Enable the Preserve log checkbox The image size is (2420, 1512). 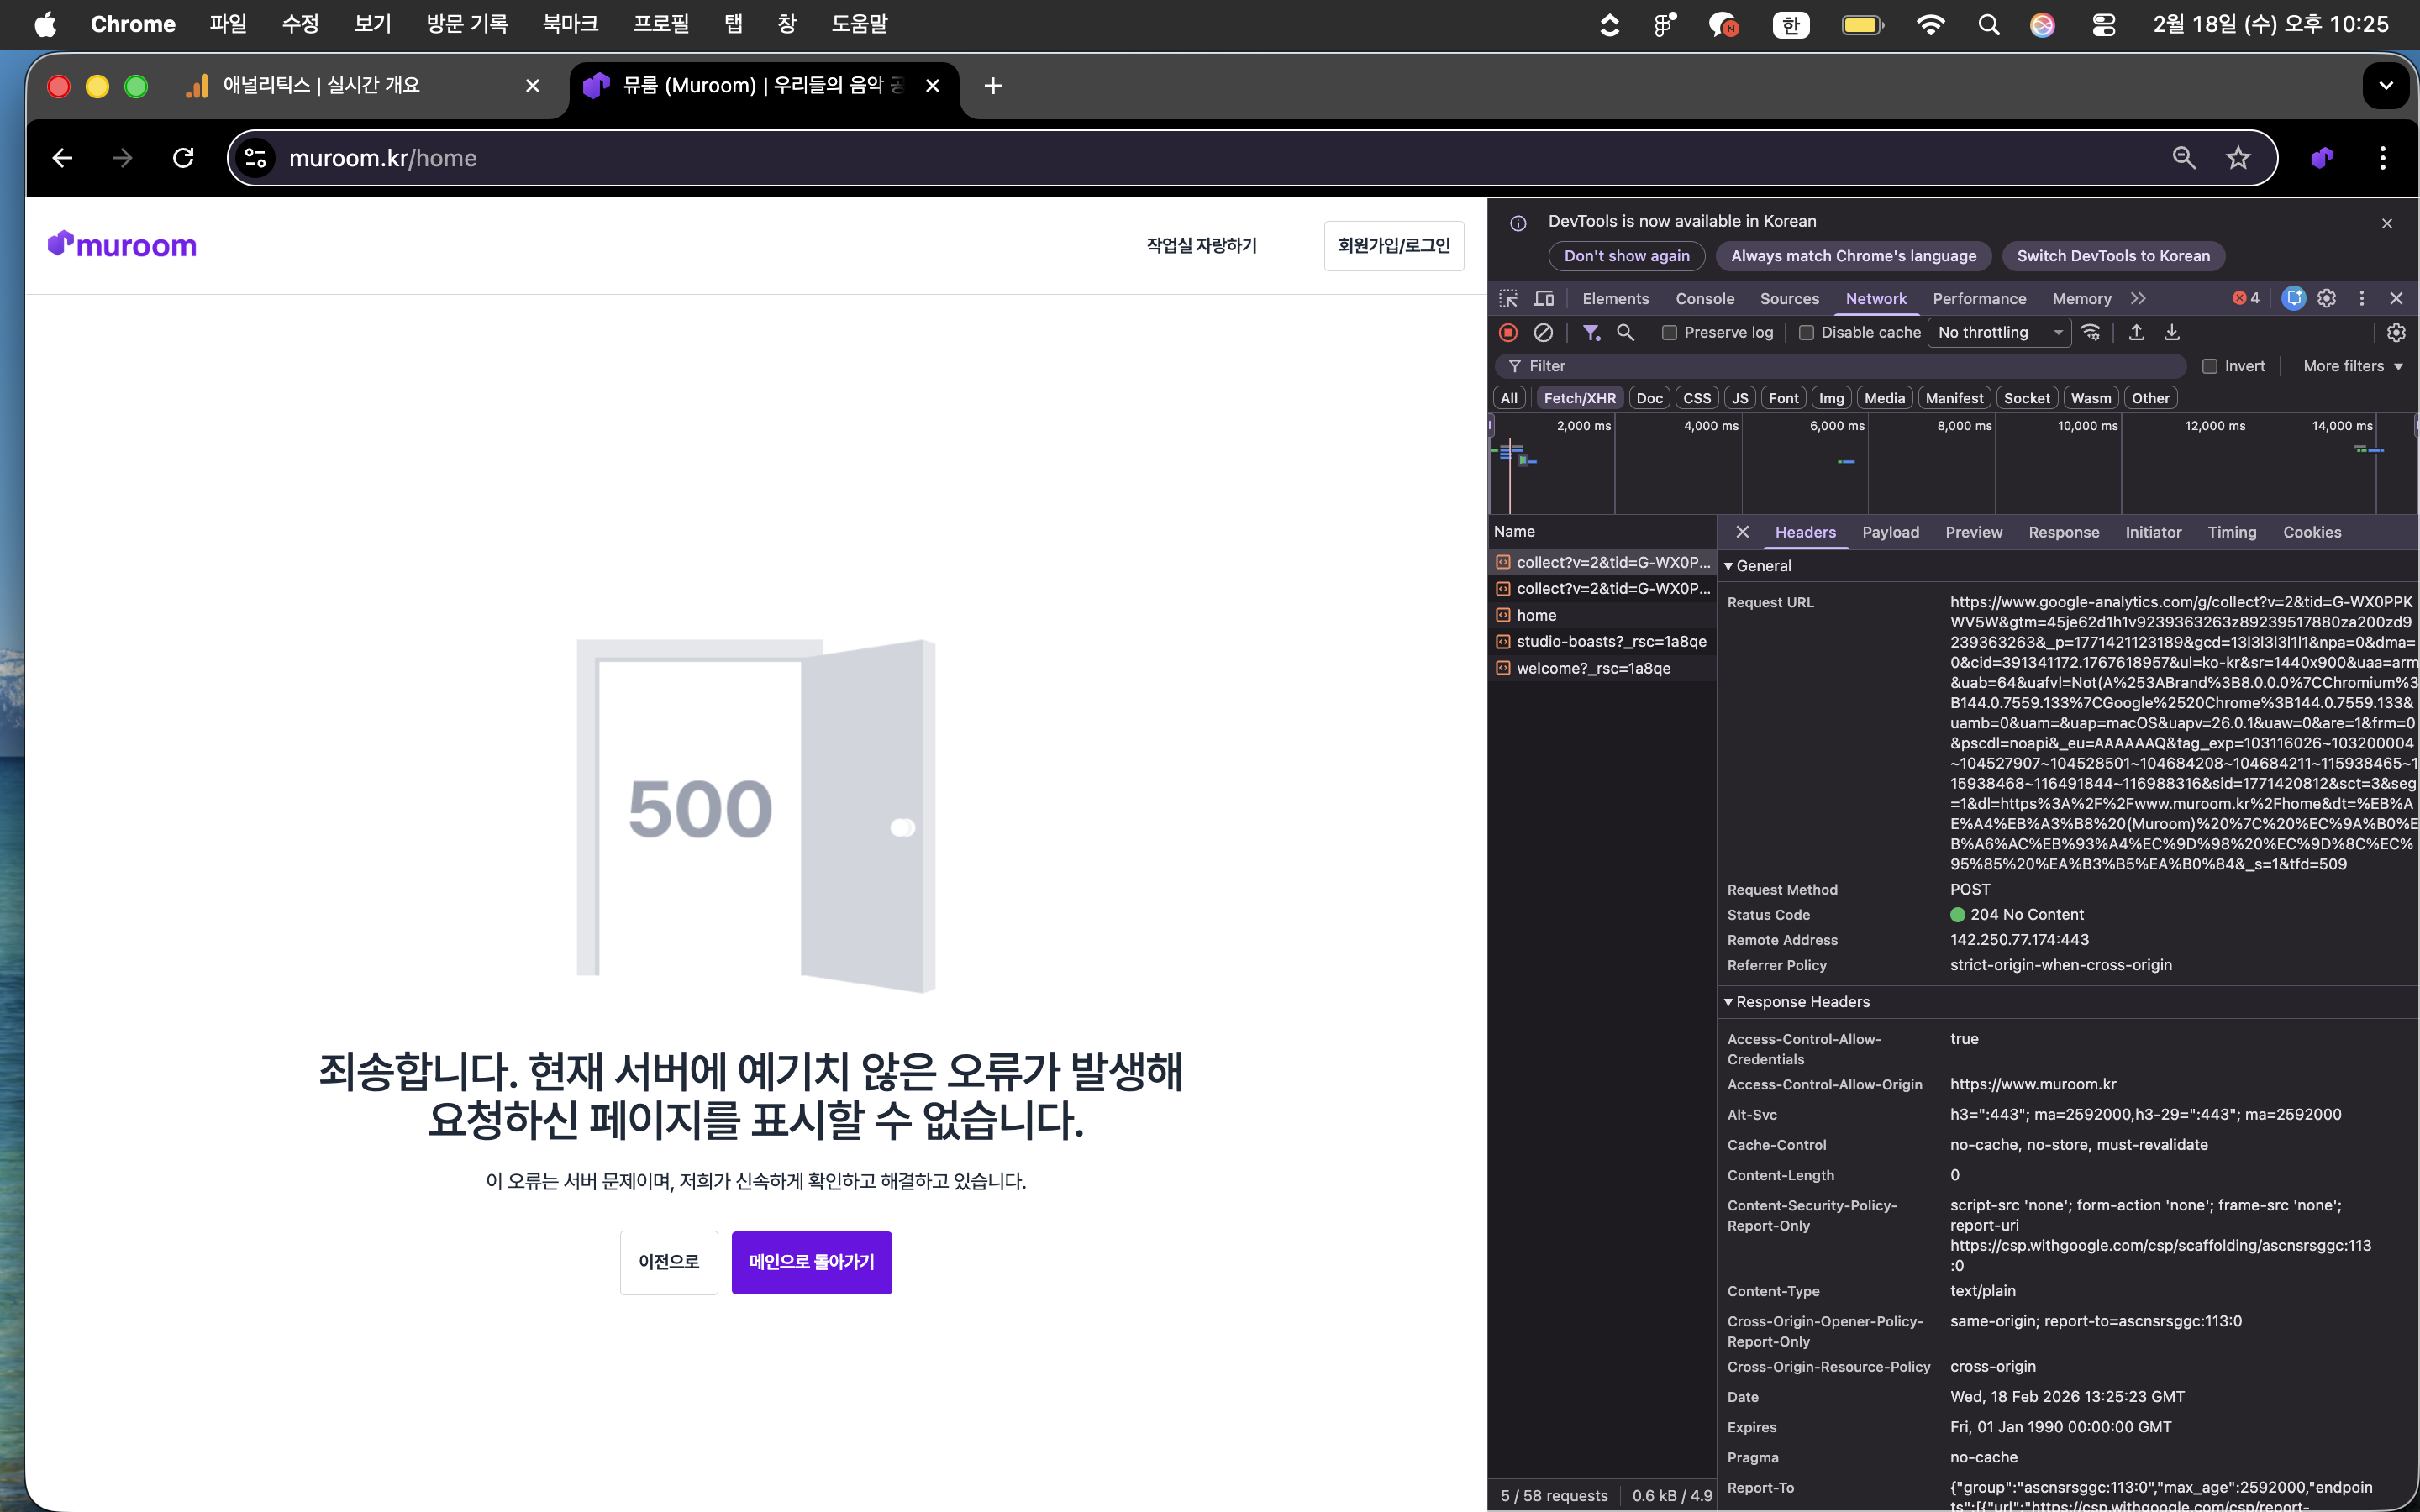(x=1669, y=332)
